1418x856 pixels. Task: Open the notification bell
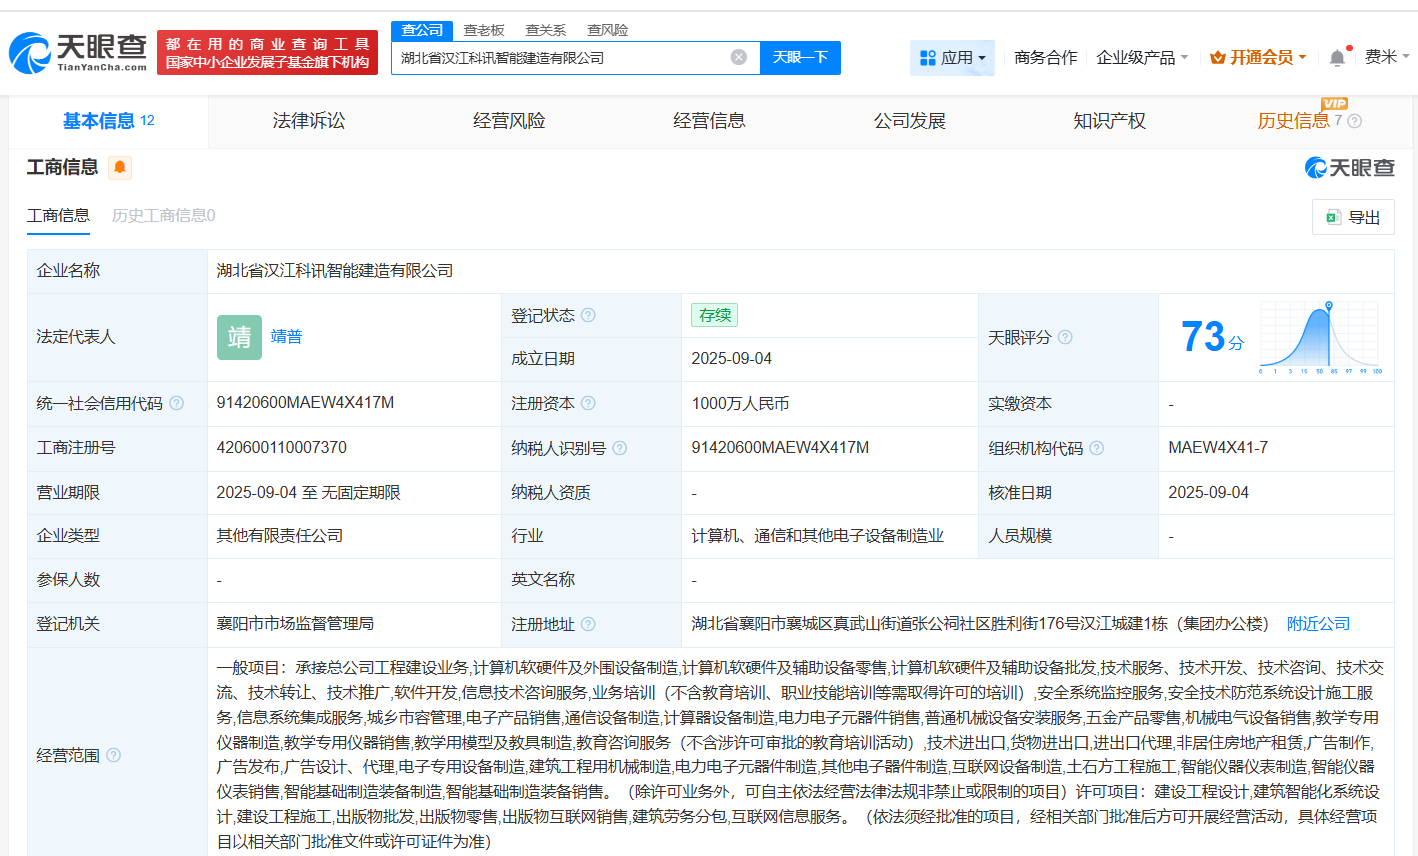[1336, 57]
